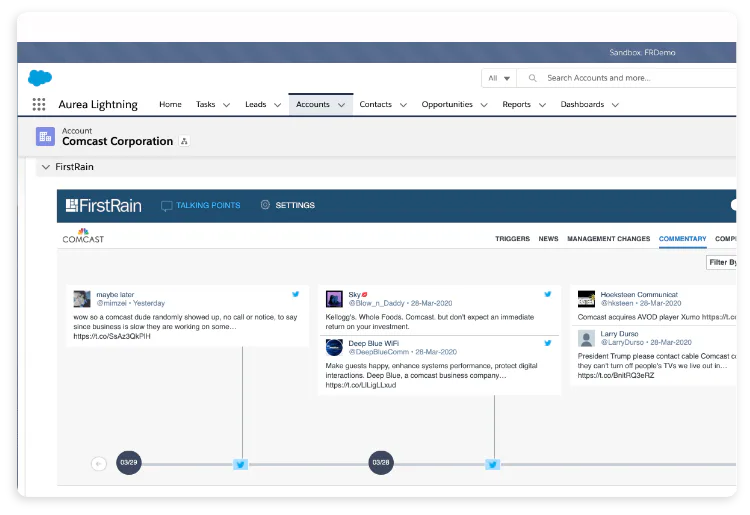Open the App Launcher grid icon
Viewport: 750px width, 515px height.
pyautogui.click(x=39, y=104)
